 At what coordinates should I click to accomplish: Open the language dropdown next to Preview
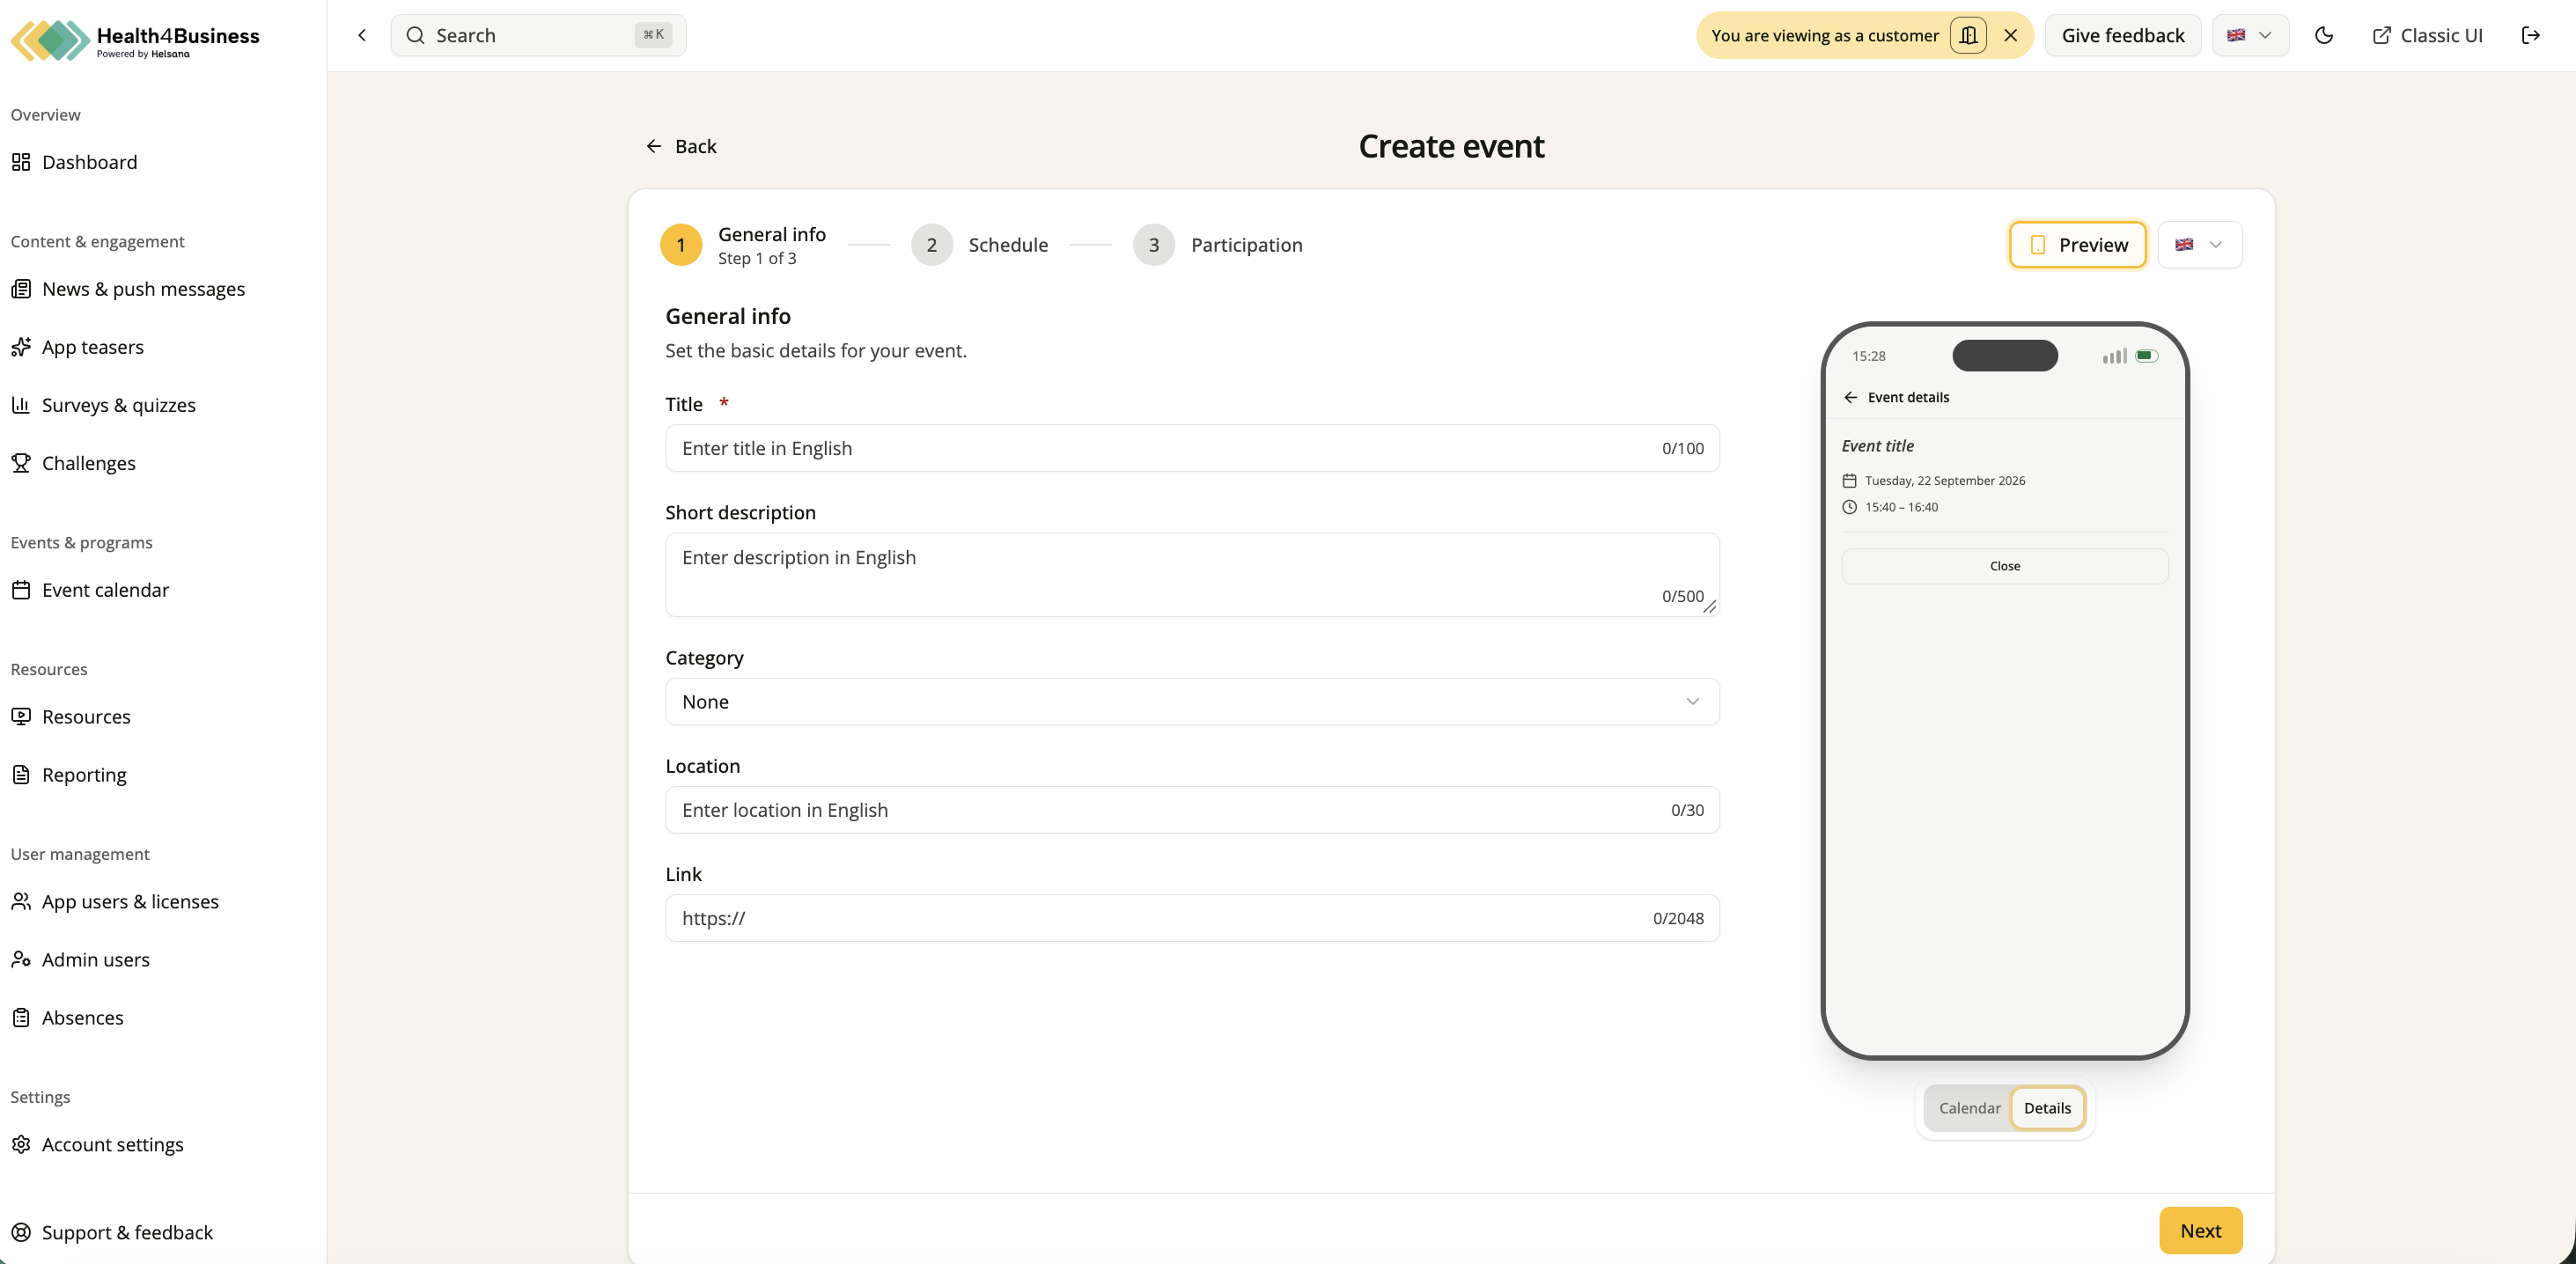[2200, 245]
